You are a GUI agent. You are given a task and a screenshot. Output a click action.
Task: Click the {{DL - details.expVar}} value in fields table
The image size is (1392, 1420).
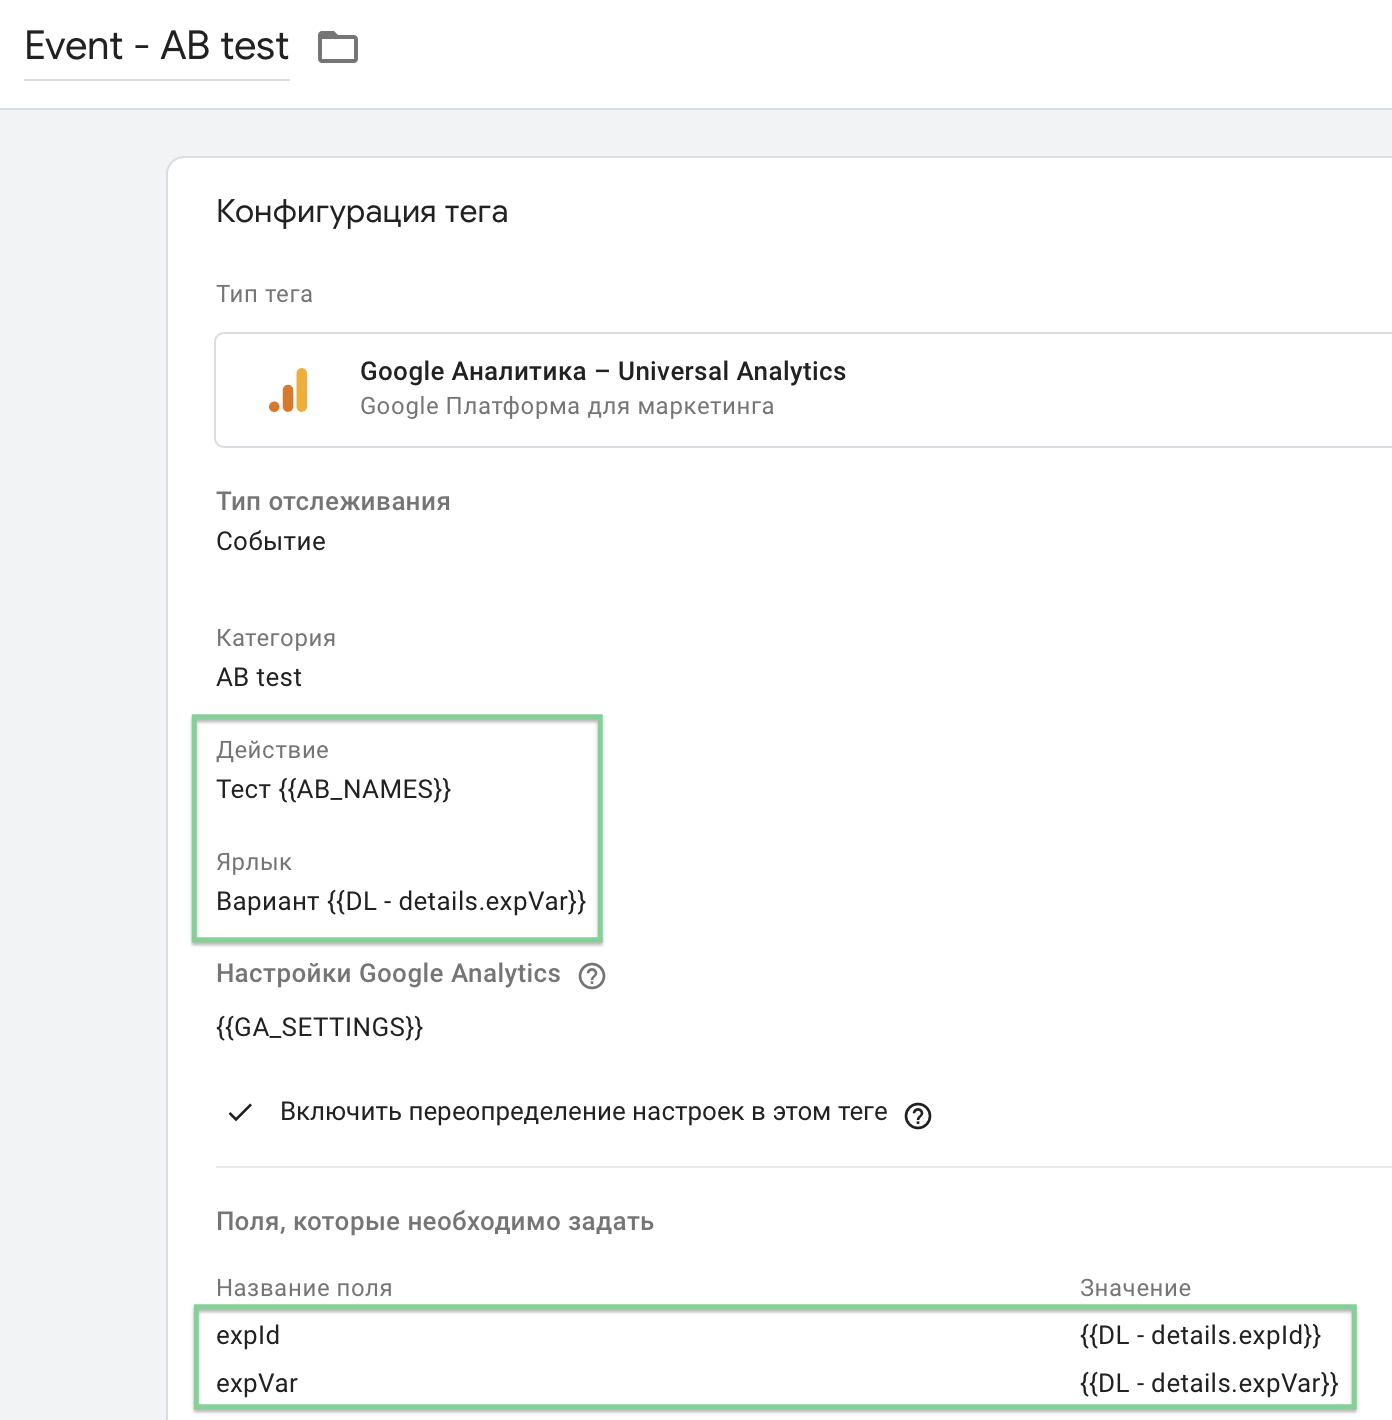click(x=1209, y=1384)
